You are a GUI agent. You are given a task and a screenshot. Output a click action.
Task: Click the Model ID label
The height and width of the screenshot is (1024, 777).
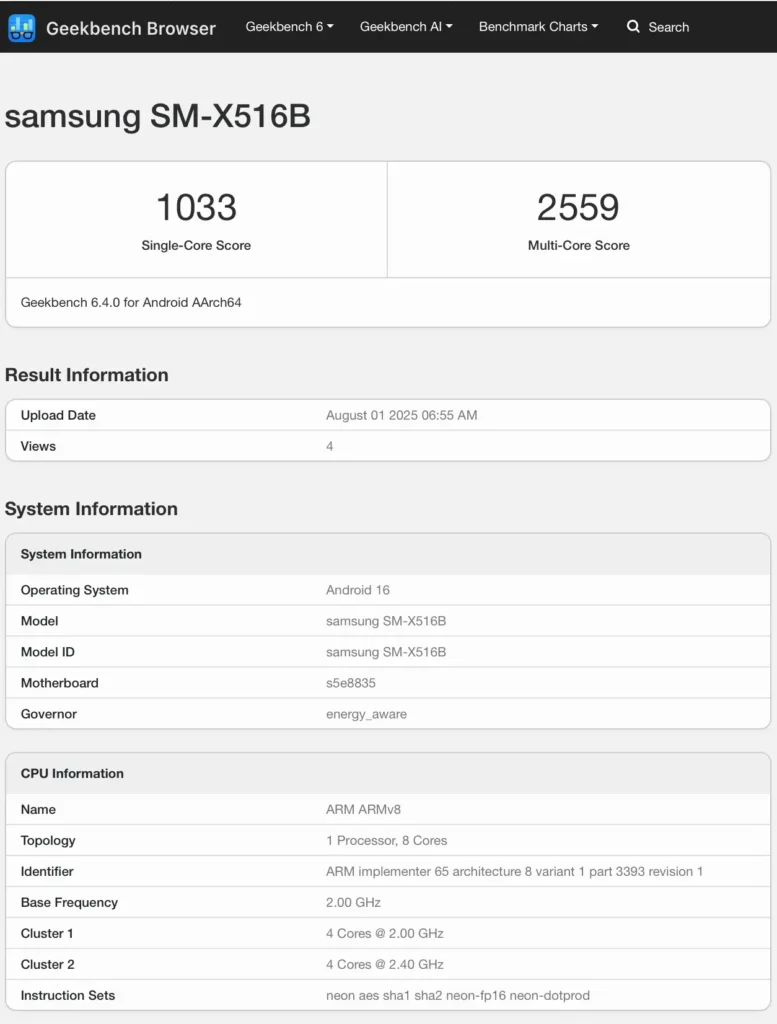(x=48, y=652)
